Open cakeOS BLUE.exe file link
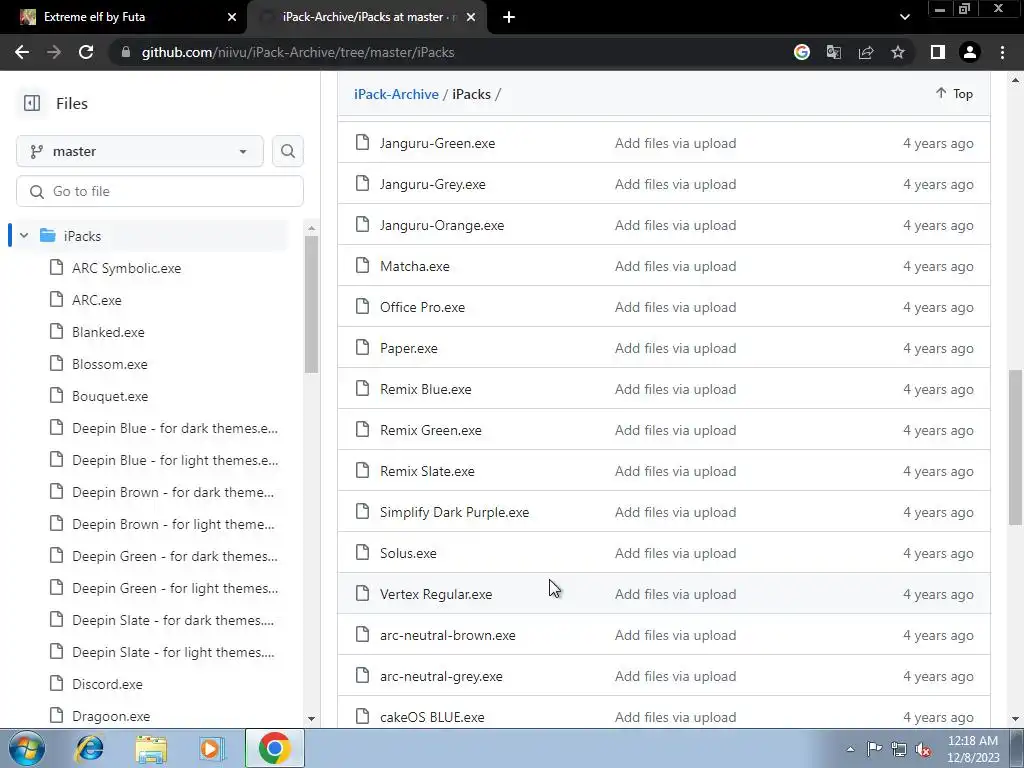Screen dimensions: 1024x768 432,718
